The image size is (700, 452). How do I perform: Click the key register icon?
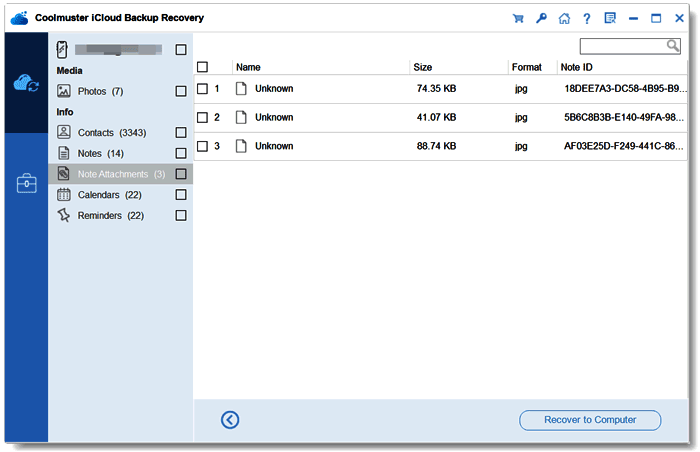pyautogui.click(x=541, y=18)
